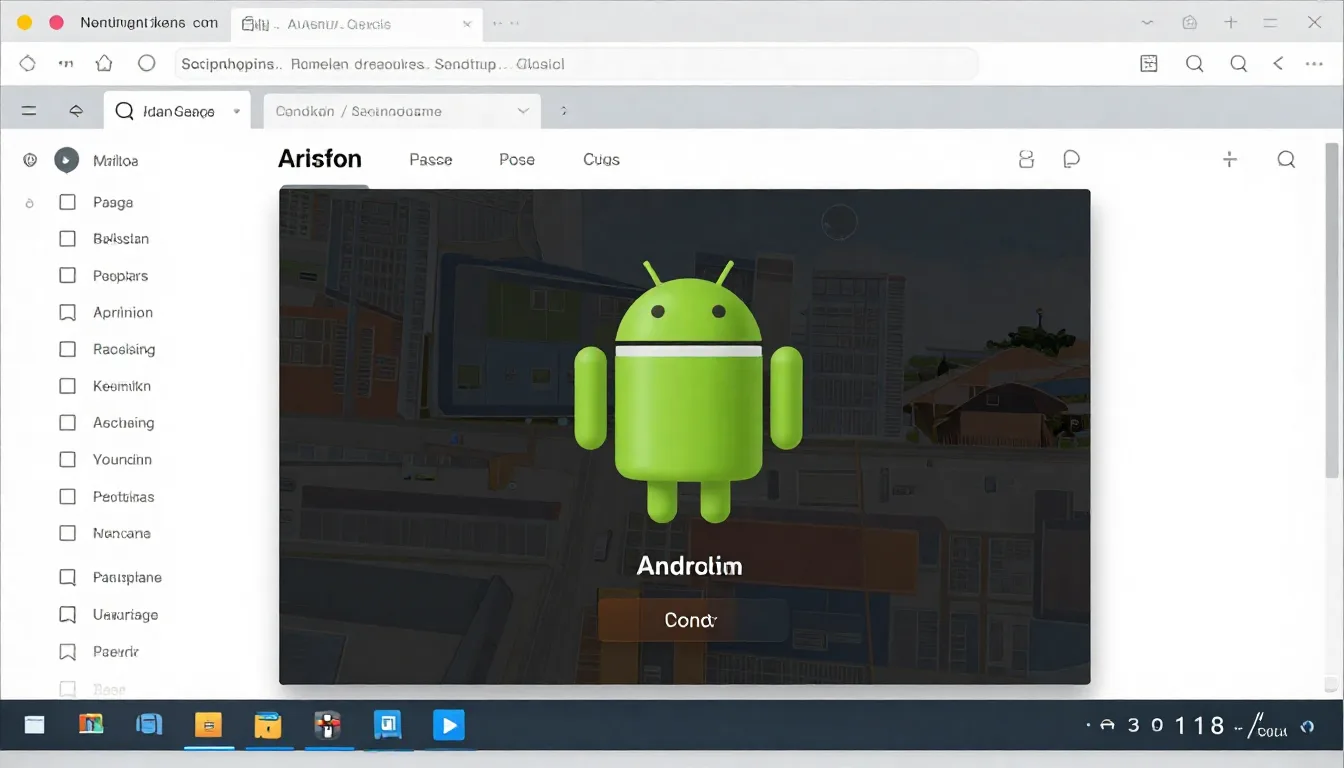The width and height of the screenshot is (1344, 768).
Task: Click the first taskbar window icon
Action: point(35,725)
